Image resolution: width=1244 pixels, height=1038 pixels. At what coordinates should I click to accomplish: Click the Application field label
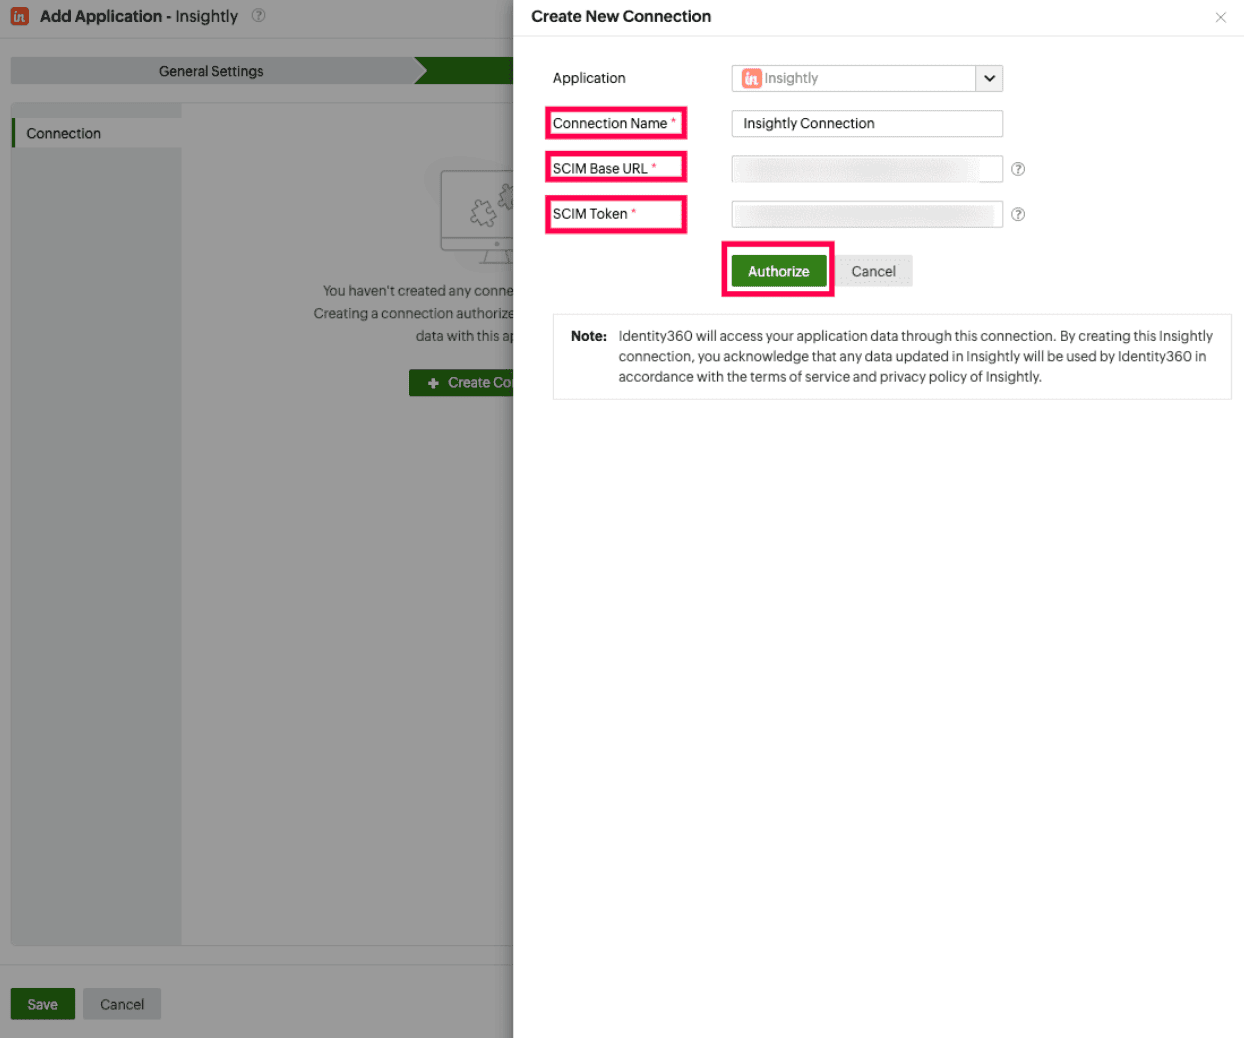589,78
